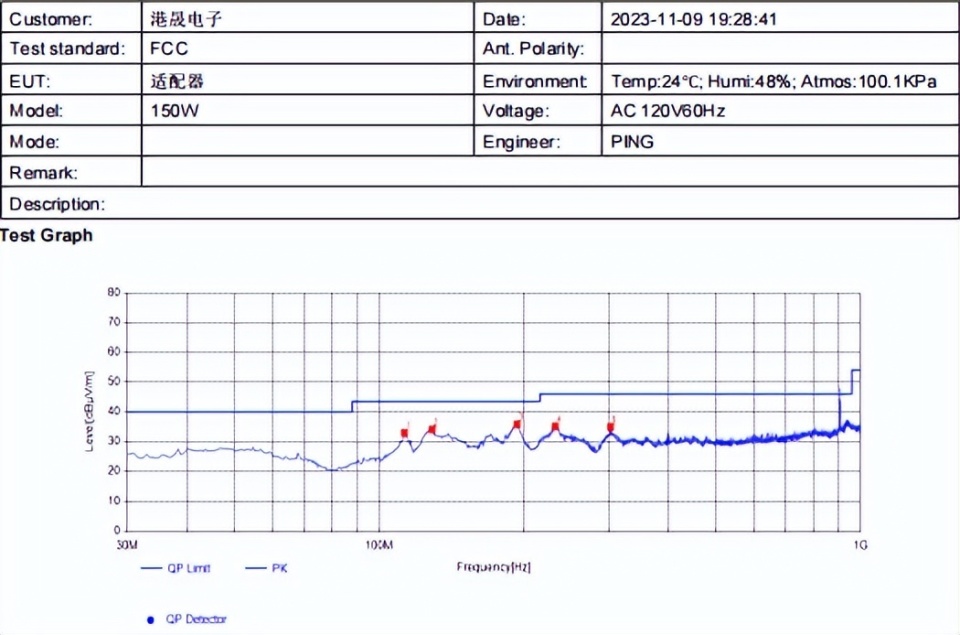Image resolution: width=960 pixels, height=635 pixels.
Task: Click the fifth red peak marker
Action: [x=610, y=427]
